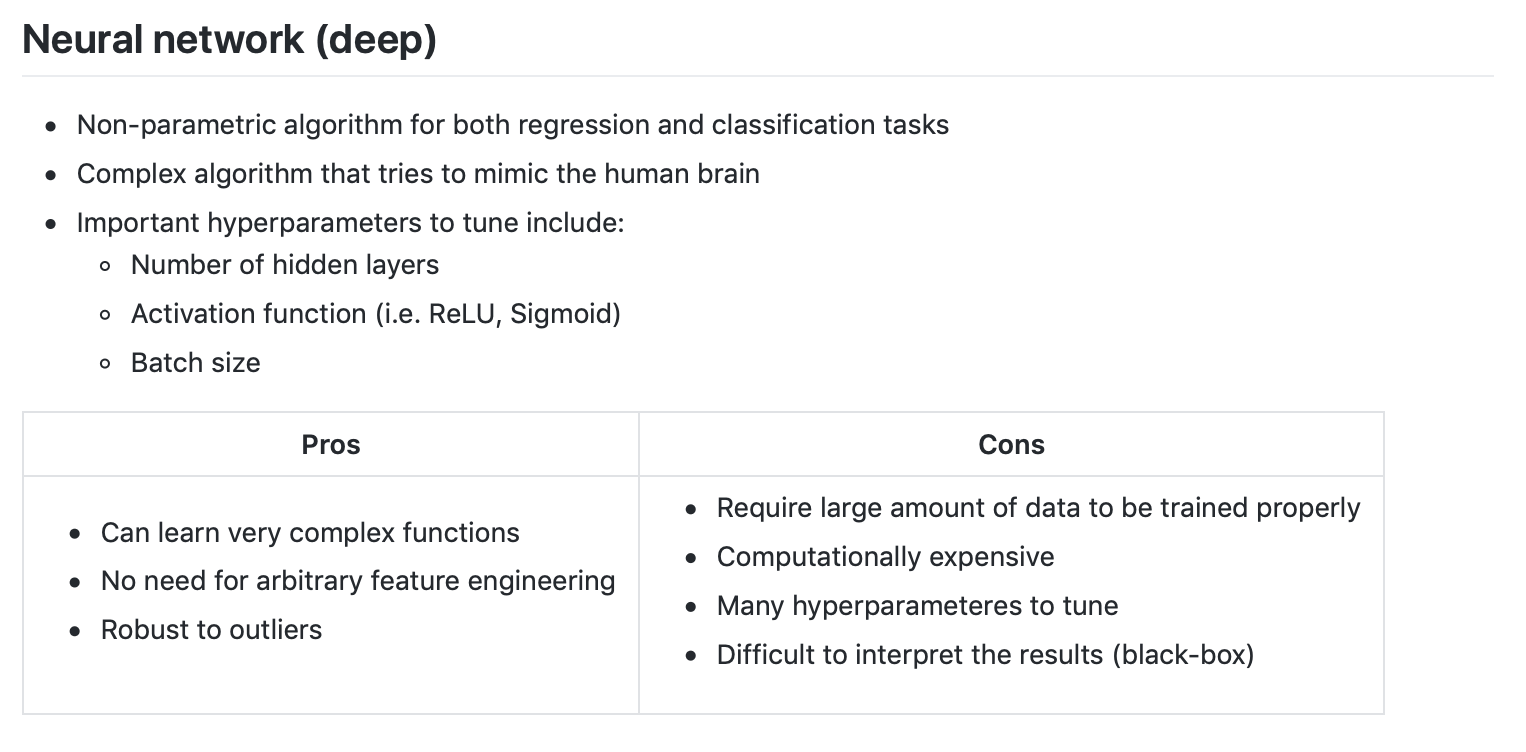Viewport: 1526px width, 752px height.
Task: Select the "Batch size" sub-item
Action: tap(195, 363)
